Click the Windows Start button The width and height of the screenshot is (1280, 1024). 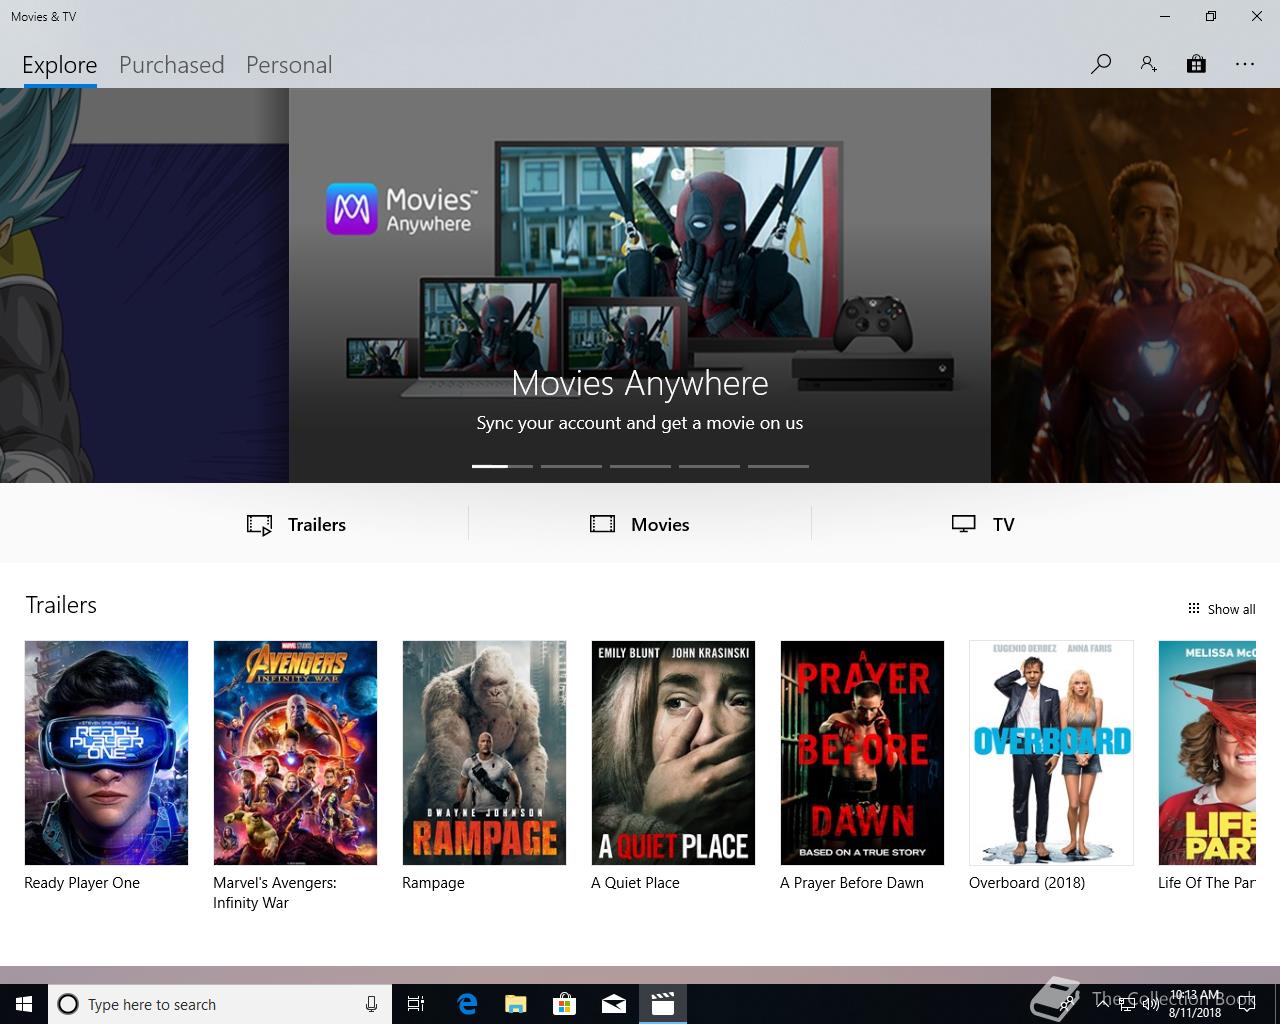pyautogui.click(x=24, y=1004)
